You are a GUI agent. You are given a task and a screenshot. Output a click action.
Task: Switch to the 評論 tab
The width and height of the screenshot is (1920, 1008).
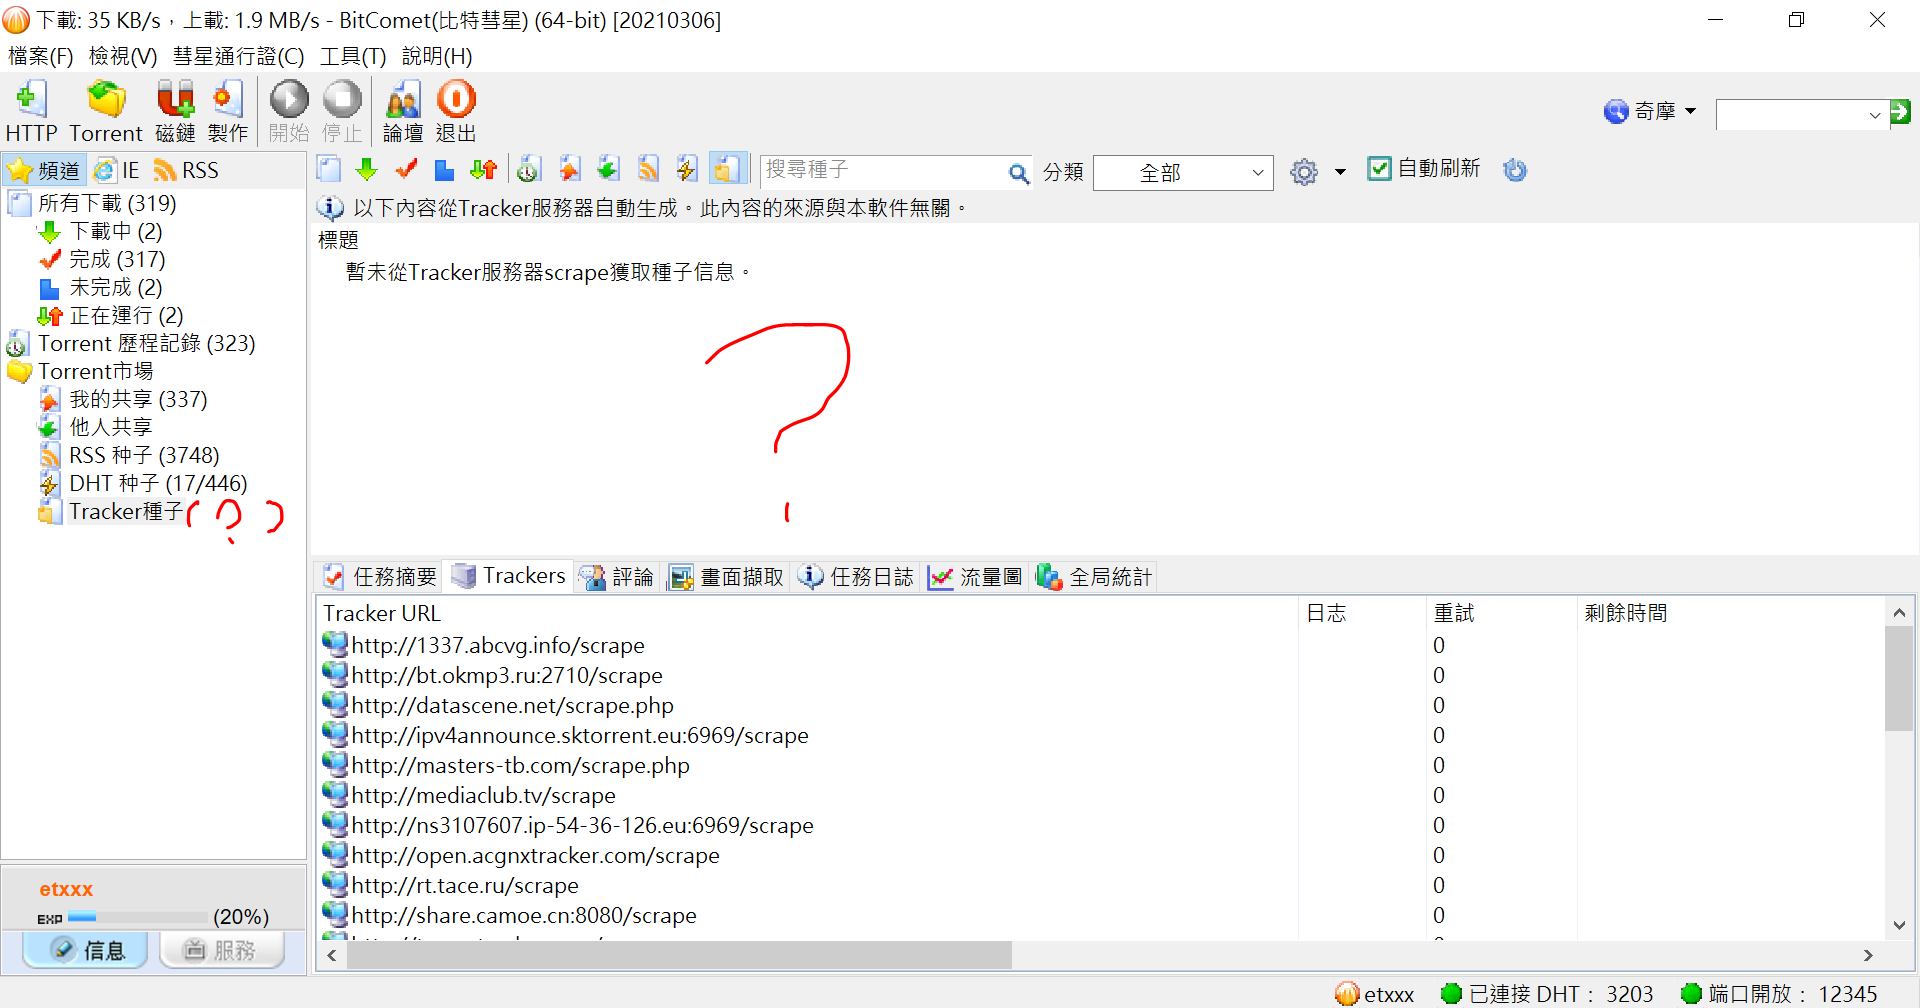pyautogui.click(x=617, y=577)
